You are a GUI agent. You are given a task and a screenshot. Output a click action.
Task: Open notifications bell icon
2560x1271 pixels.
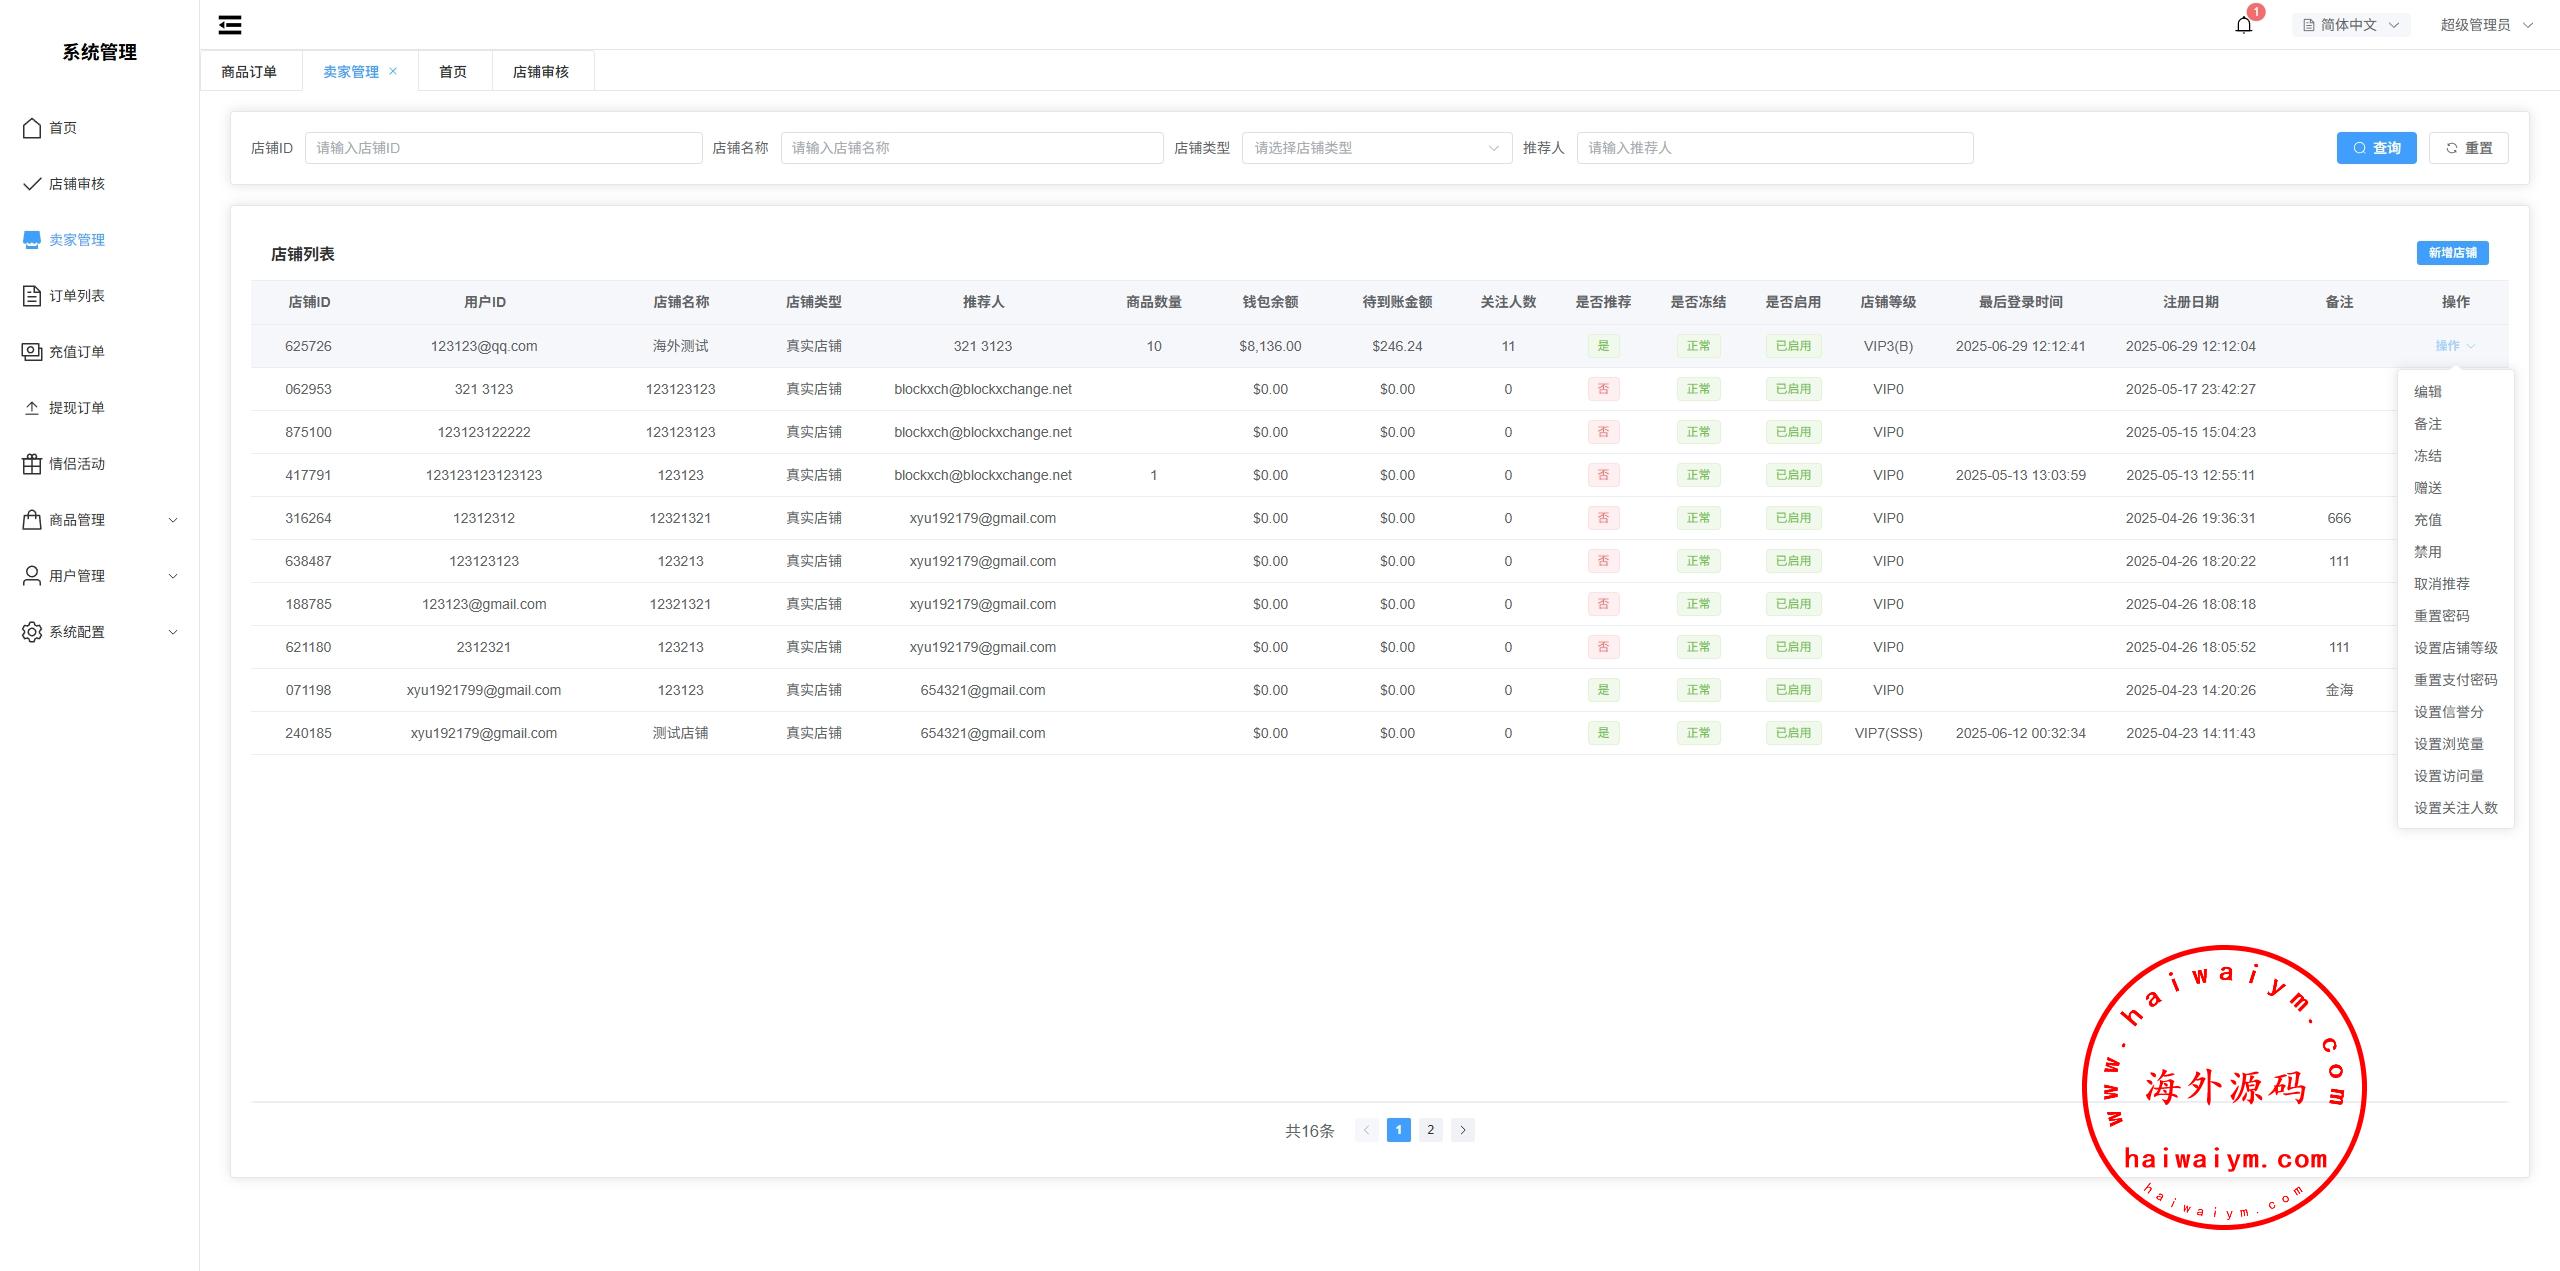pos(2243,25)
